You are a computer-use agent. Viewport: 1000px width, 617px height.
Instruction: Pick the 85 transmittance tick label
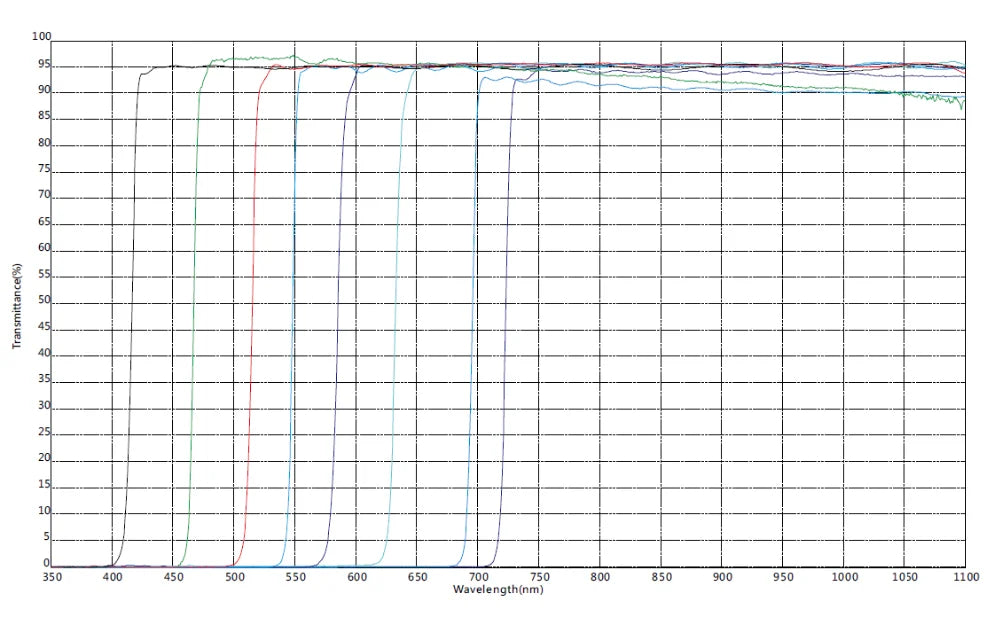coord(44,116)
